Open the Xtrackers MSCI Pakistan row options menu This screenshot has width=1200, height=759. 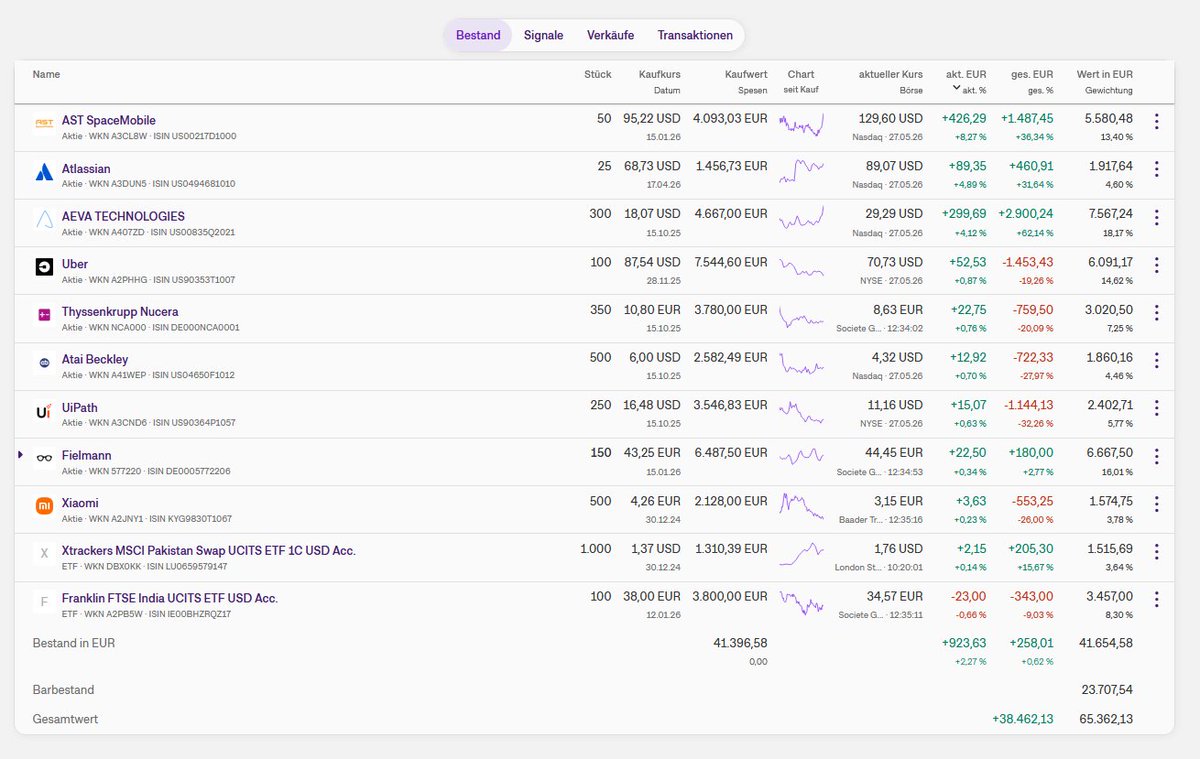point(1156,552)
